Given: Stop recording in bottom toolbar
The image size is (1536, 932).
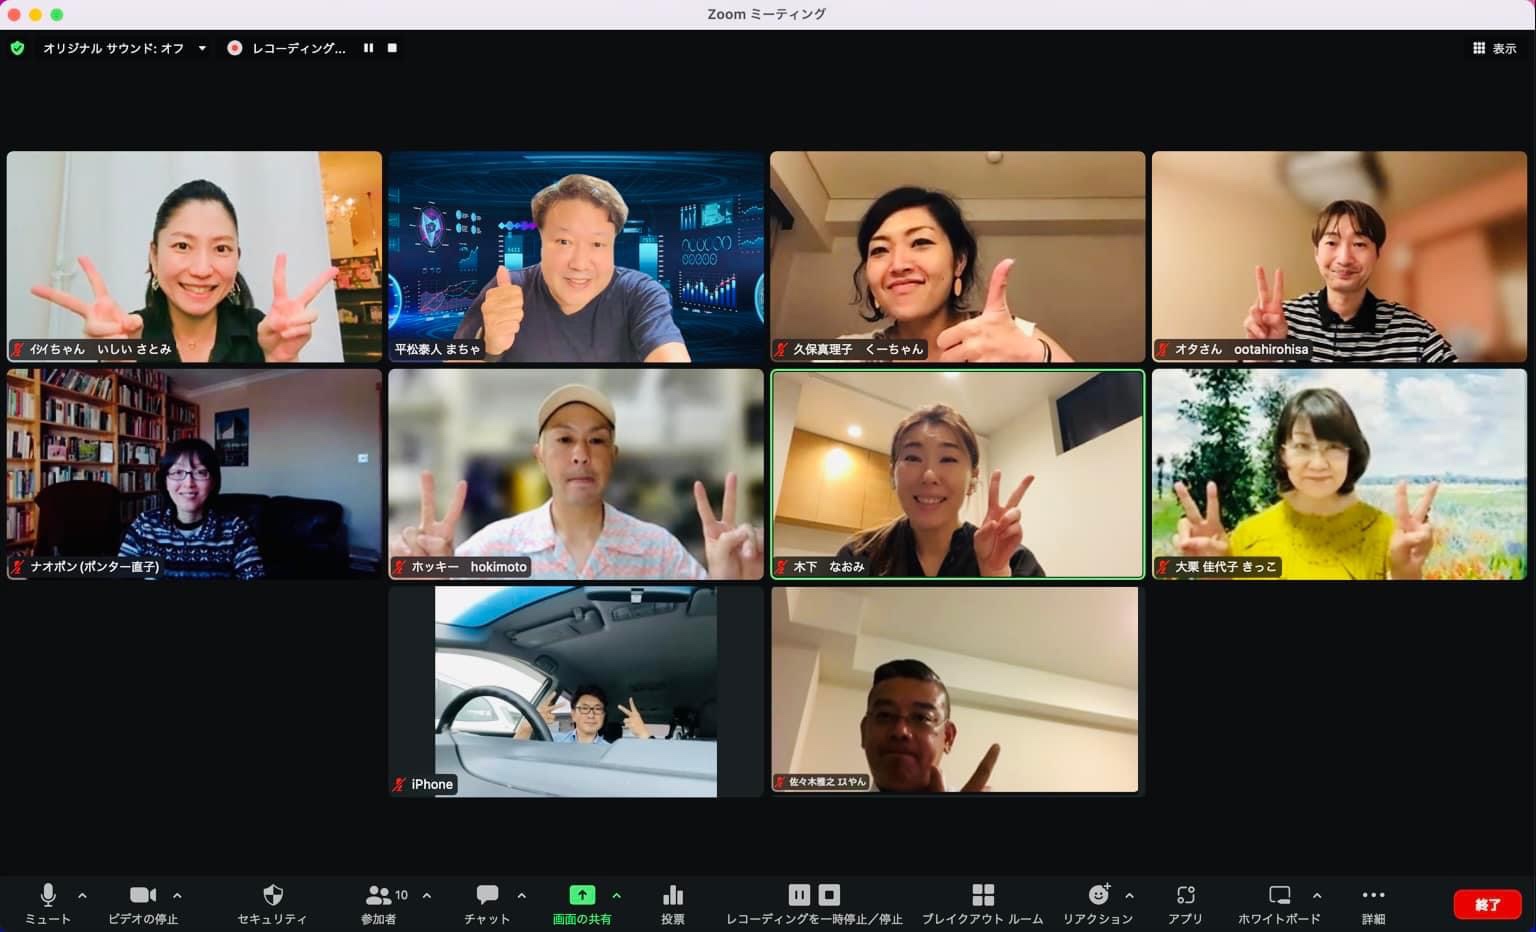Looking at the screenshot, I should pos(829,894).
